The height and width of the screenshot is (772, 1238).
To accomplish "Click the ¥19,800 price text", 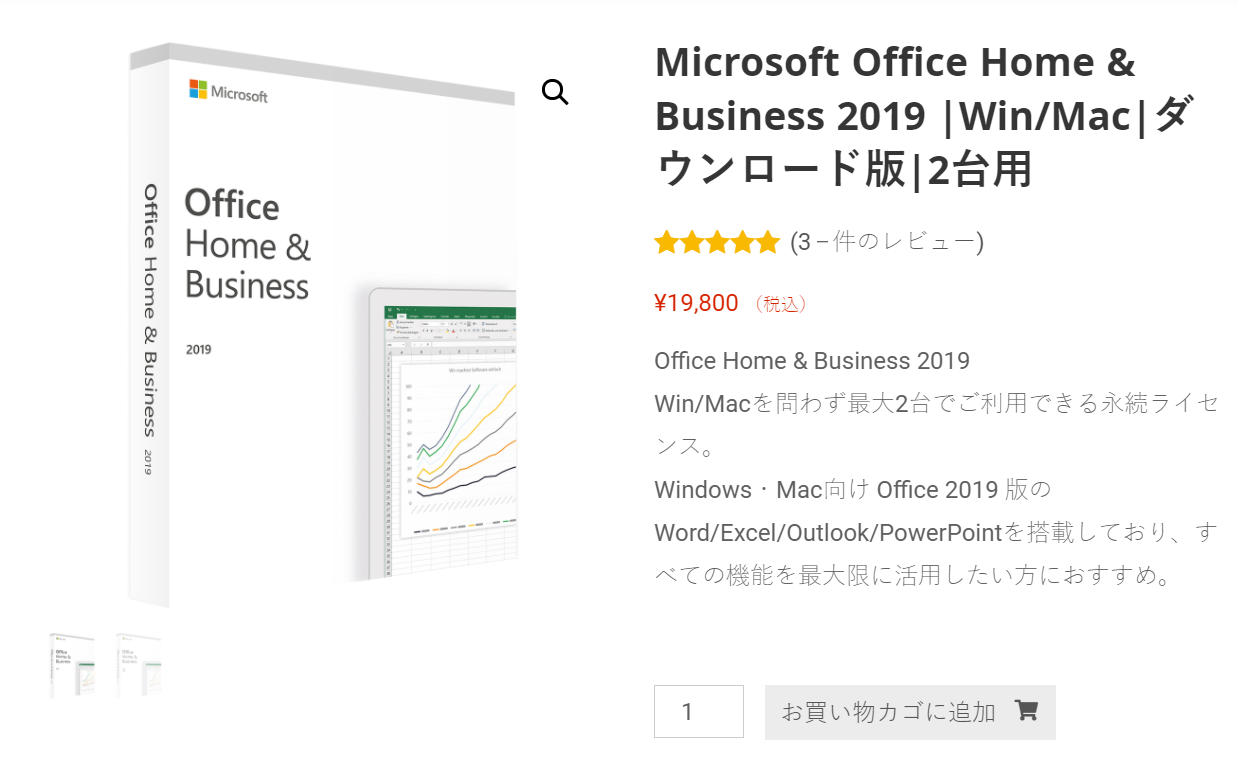I will (696, 303).
